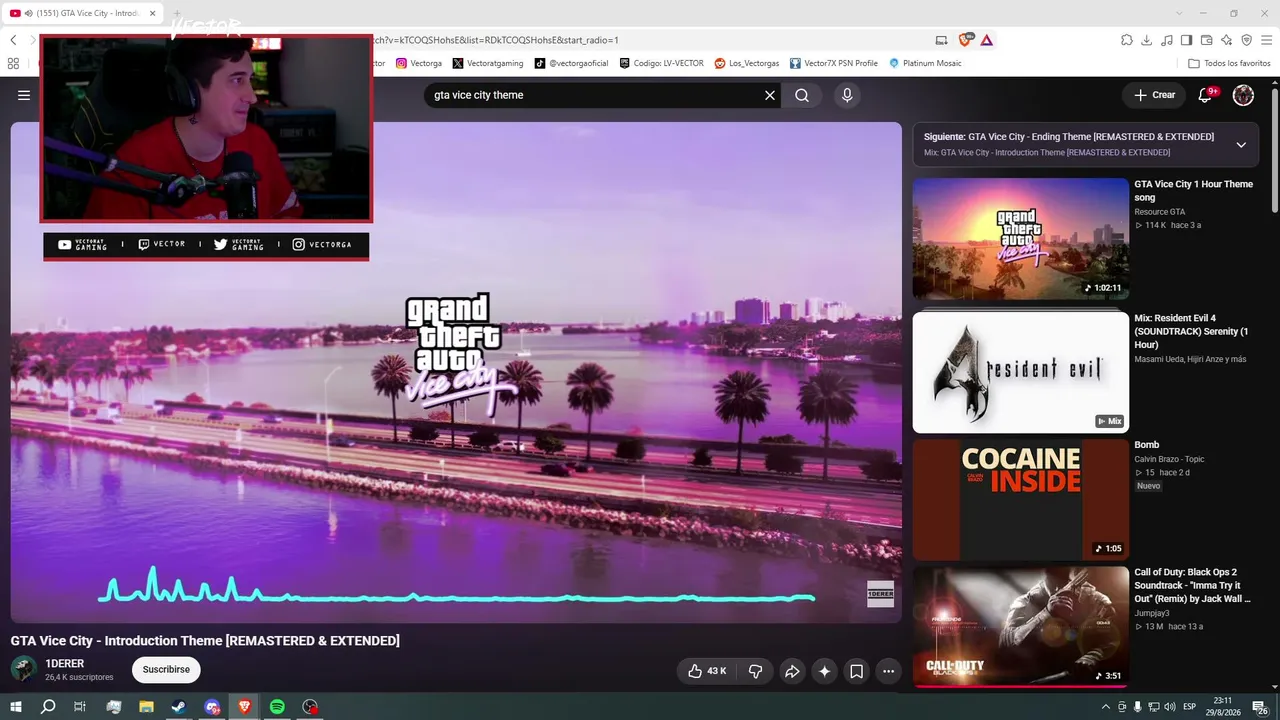Open the Codigo: LV-VECTOR bookmark

(661, 63)
